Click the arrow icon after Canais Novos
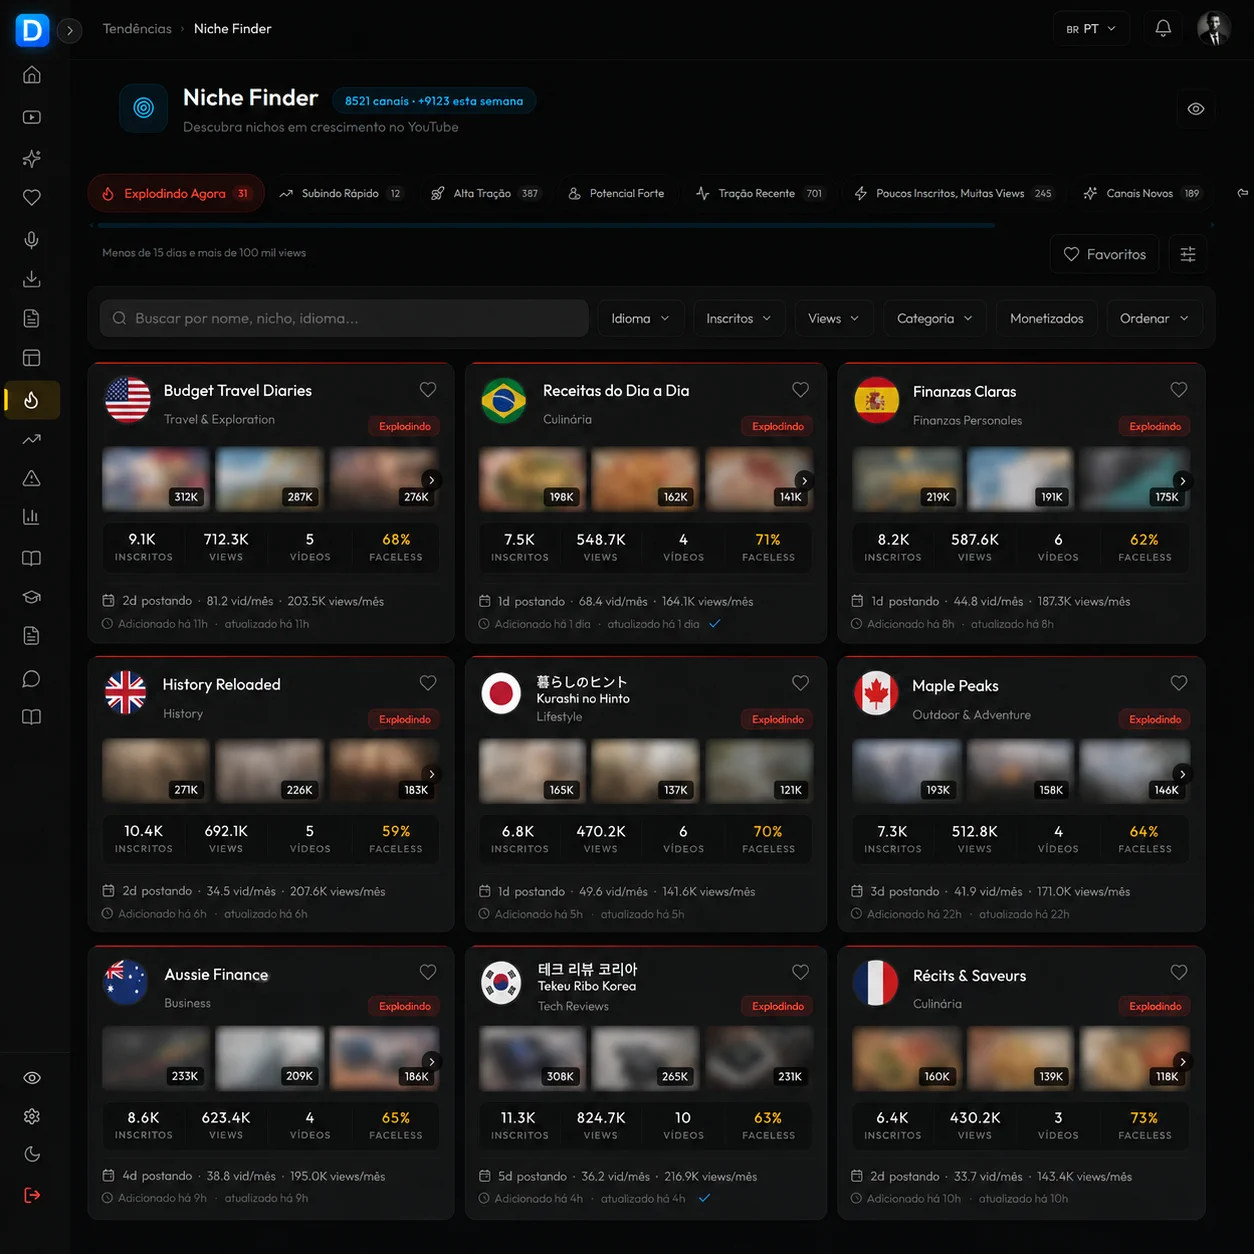This screenshot has width=1254, height=1254. pyautogui.click(x=1243, y=193)
